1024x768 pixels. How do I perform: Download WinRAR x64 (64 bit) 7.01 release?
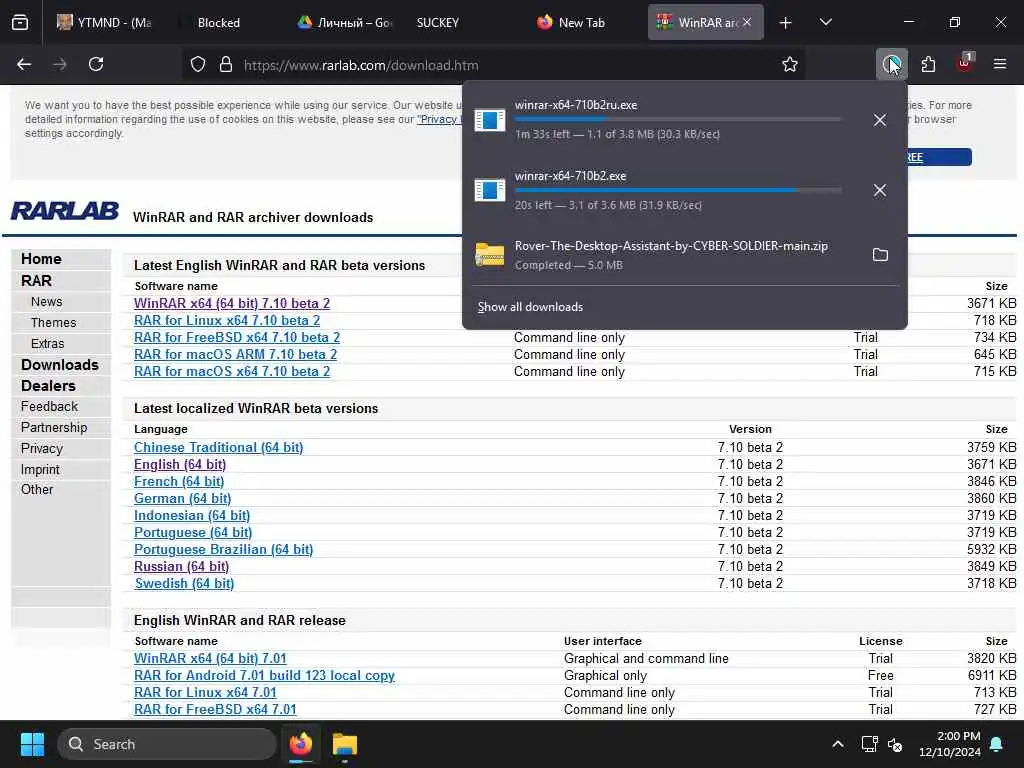(x=210, y=659)
